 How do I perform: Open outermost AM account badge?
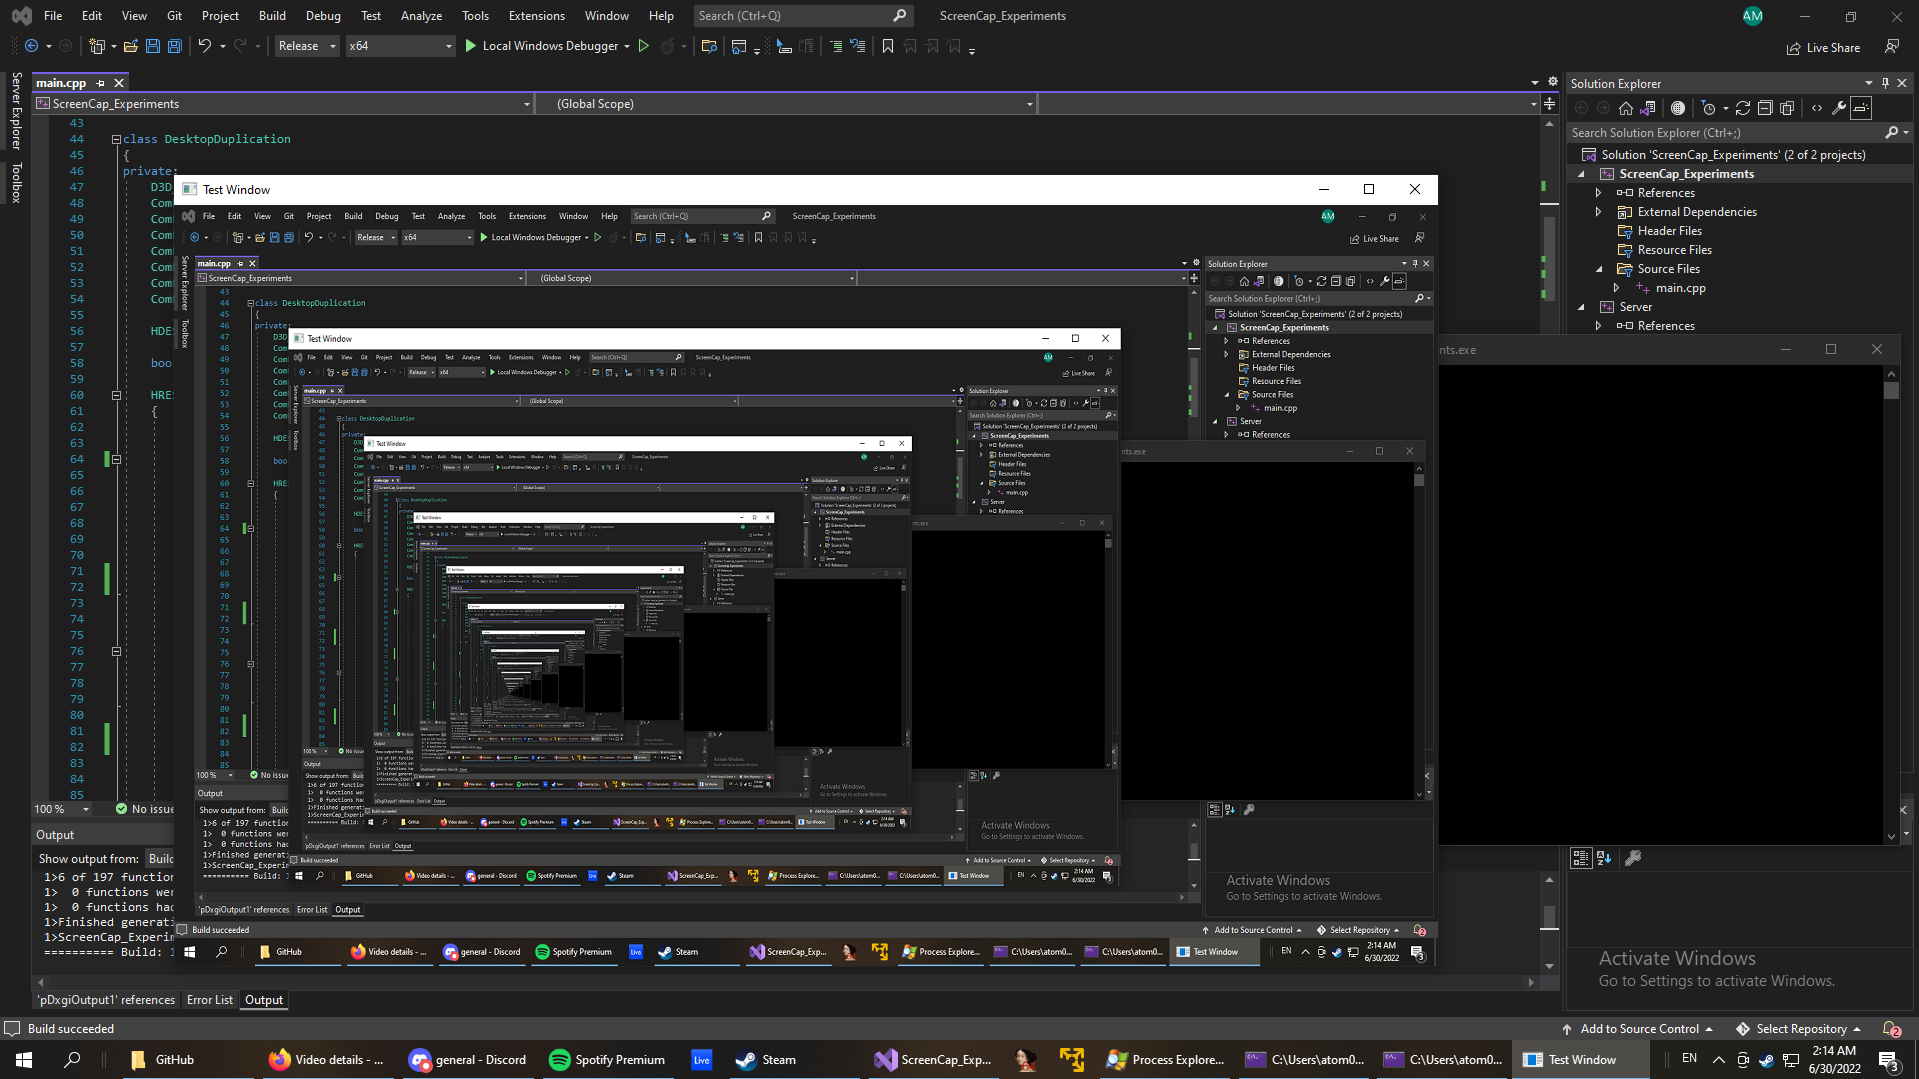1752,16
